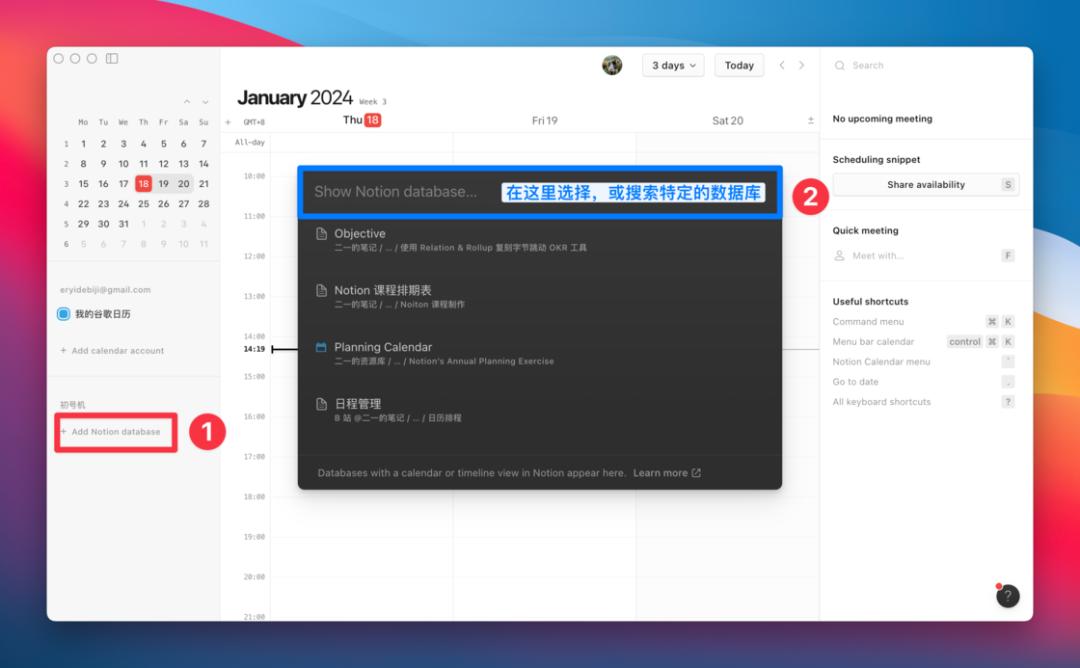This screenshot has height=668, width=1080.
Task: Open the Fri 19 day header
Action: (x=544, y=121)
